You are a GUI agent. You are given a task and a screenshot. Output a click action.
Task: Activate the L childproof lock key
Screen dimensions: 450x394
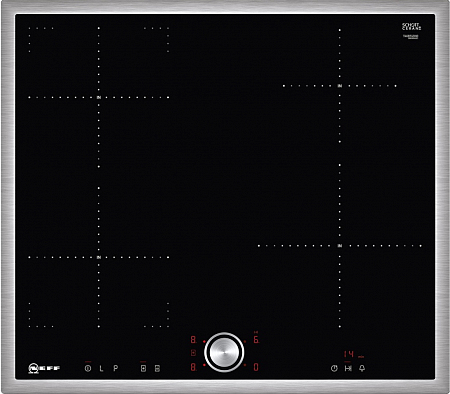101,368
